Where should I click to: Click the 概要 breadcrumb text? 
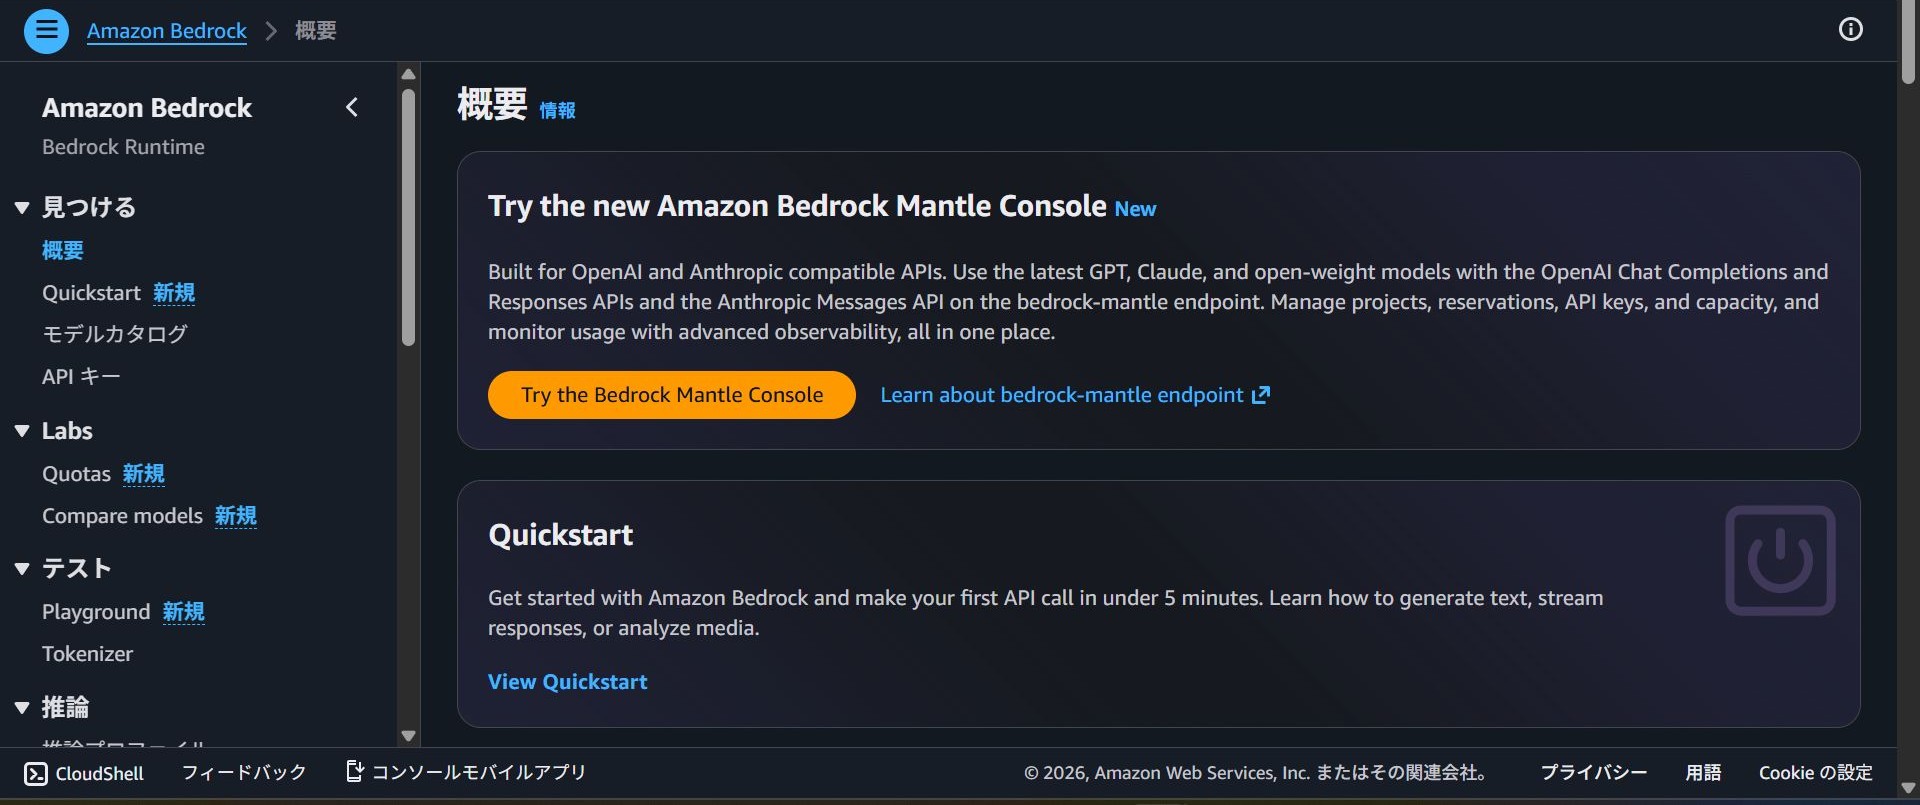(316, 31)
